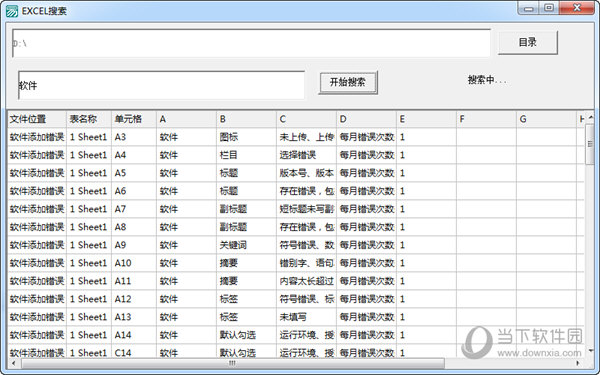This screenshot has width=600, height=375.
Task: Select column header D
Action: (x=367, y=119)
